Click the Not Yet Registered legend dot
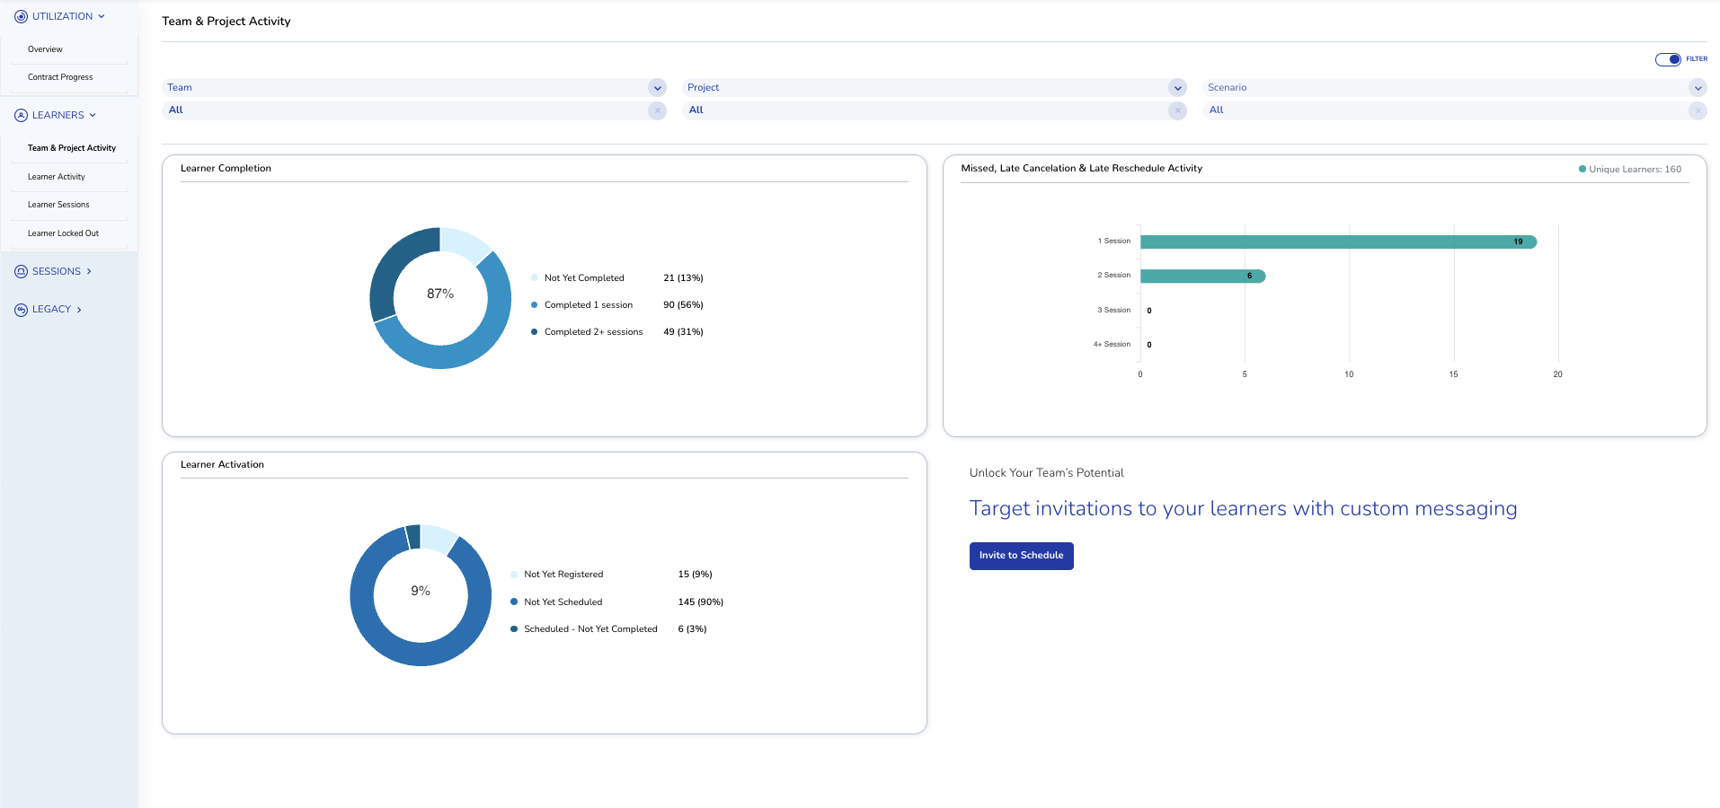The image size is (1720, 808). tap(514, 575)
